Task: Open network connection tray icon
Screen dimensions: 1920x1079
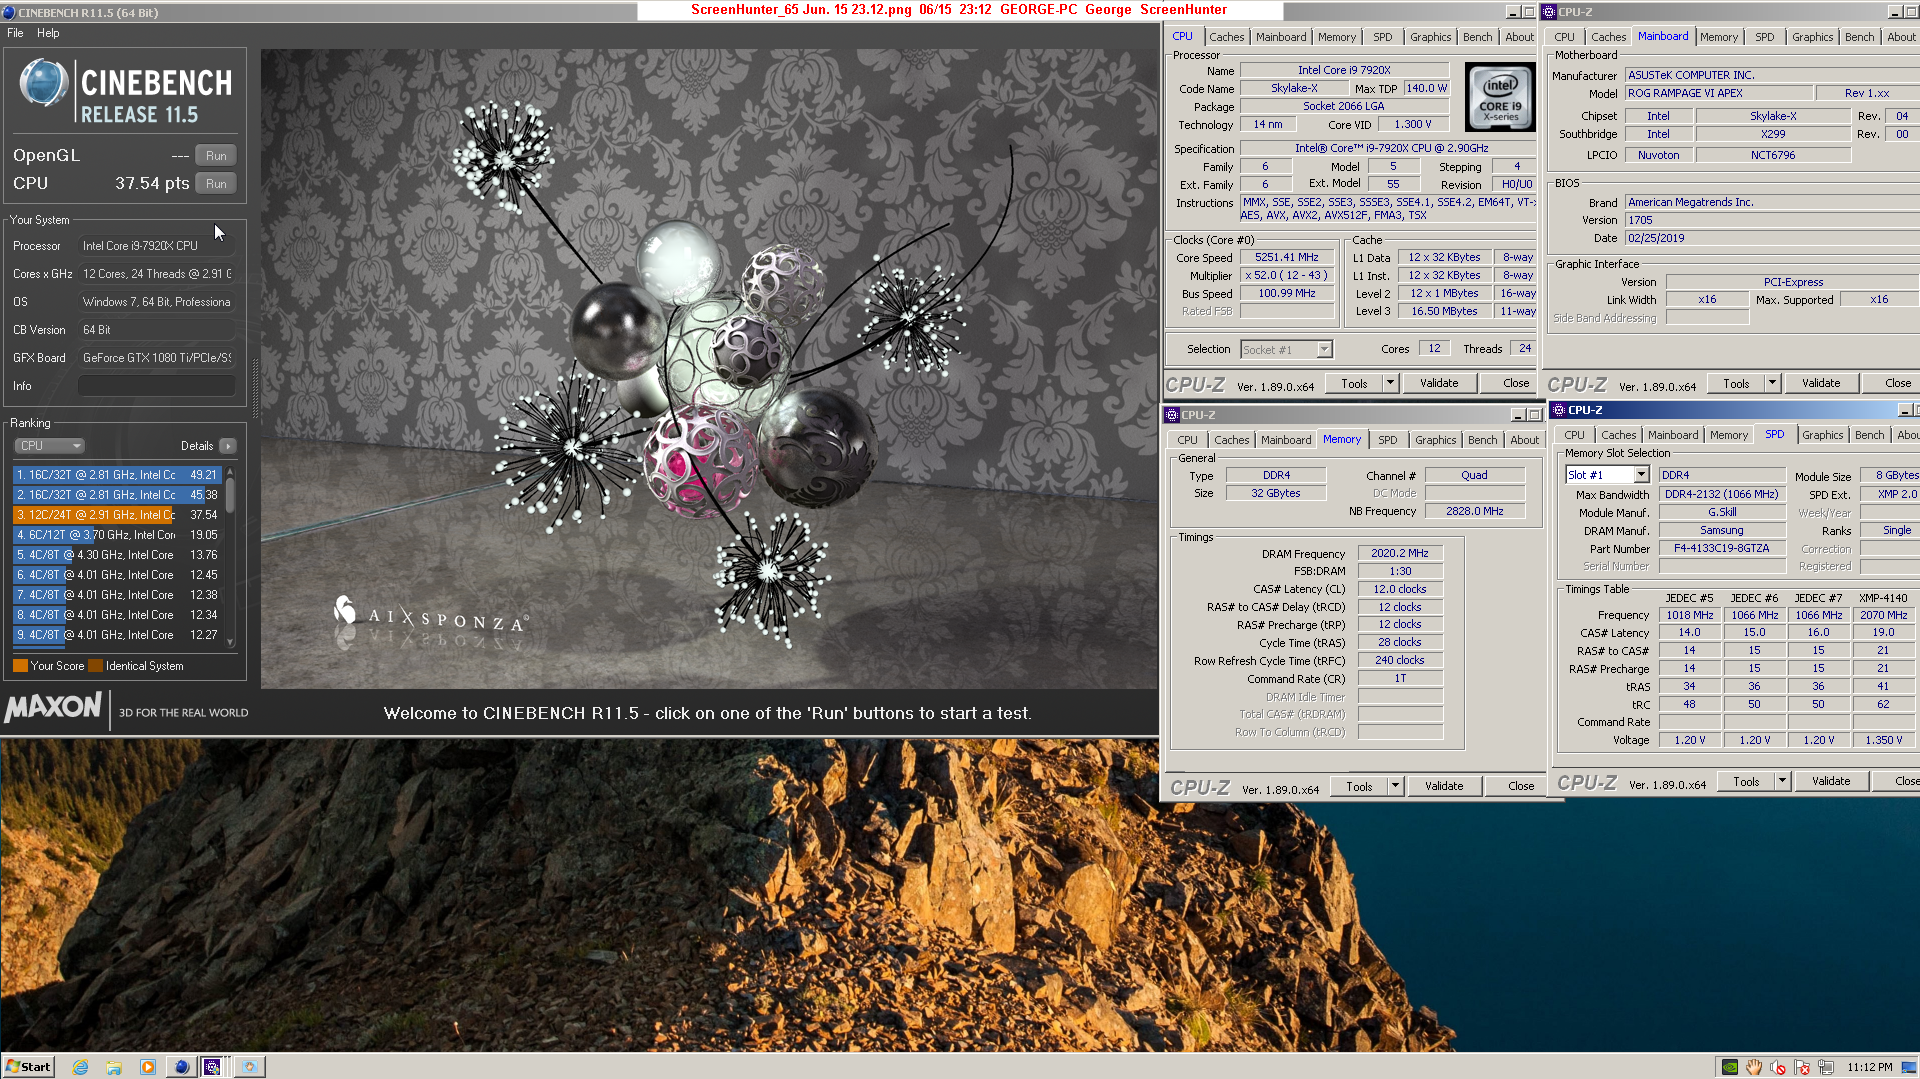Action: 1826,1067
